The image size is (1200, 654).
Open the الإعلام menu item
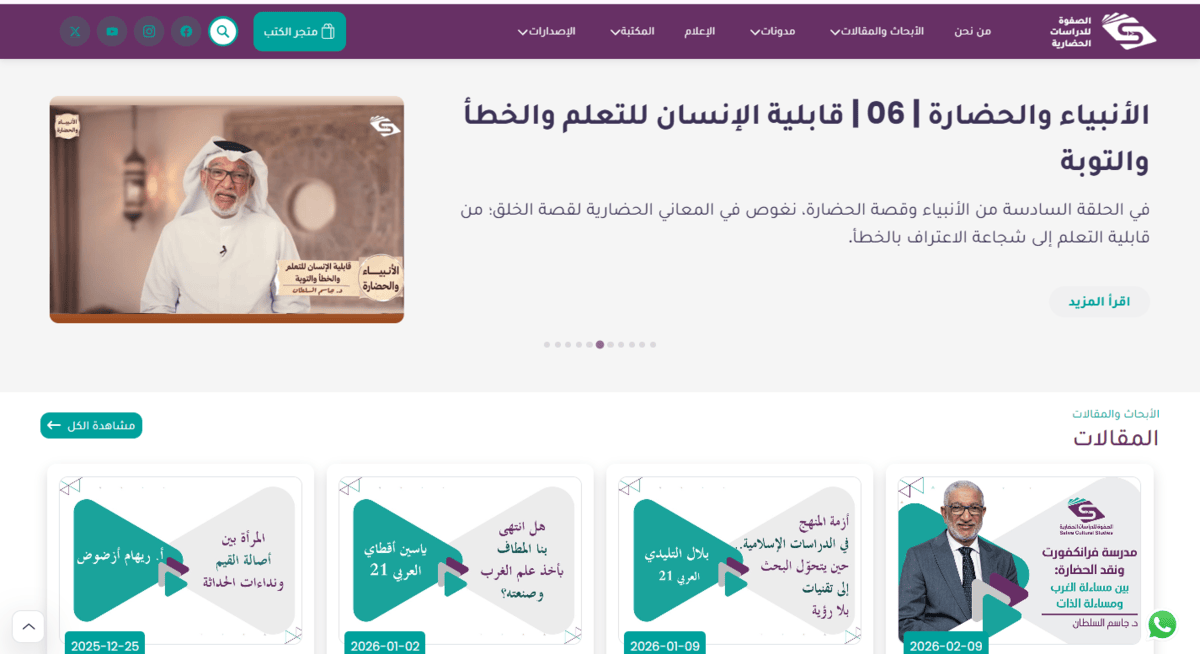pyautogui.click(x=700, y=31)
